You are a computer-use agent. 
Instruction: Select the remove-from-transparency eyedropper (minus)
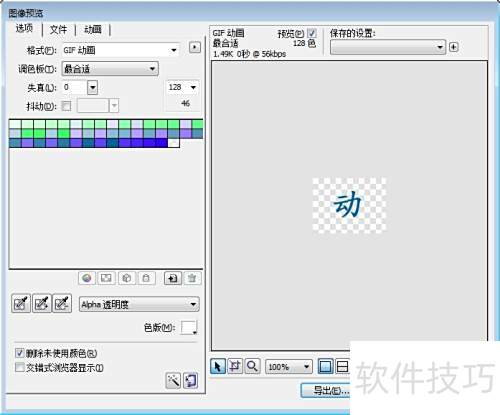(x=62, y=303)
